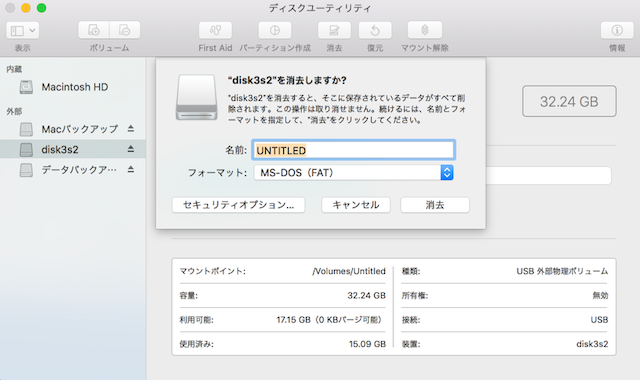Click the 外部 sidebar section header

tap(14, 111)
